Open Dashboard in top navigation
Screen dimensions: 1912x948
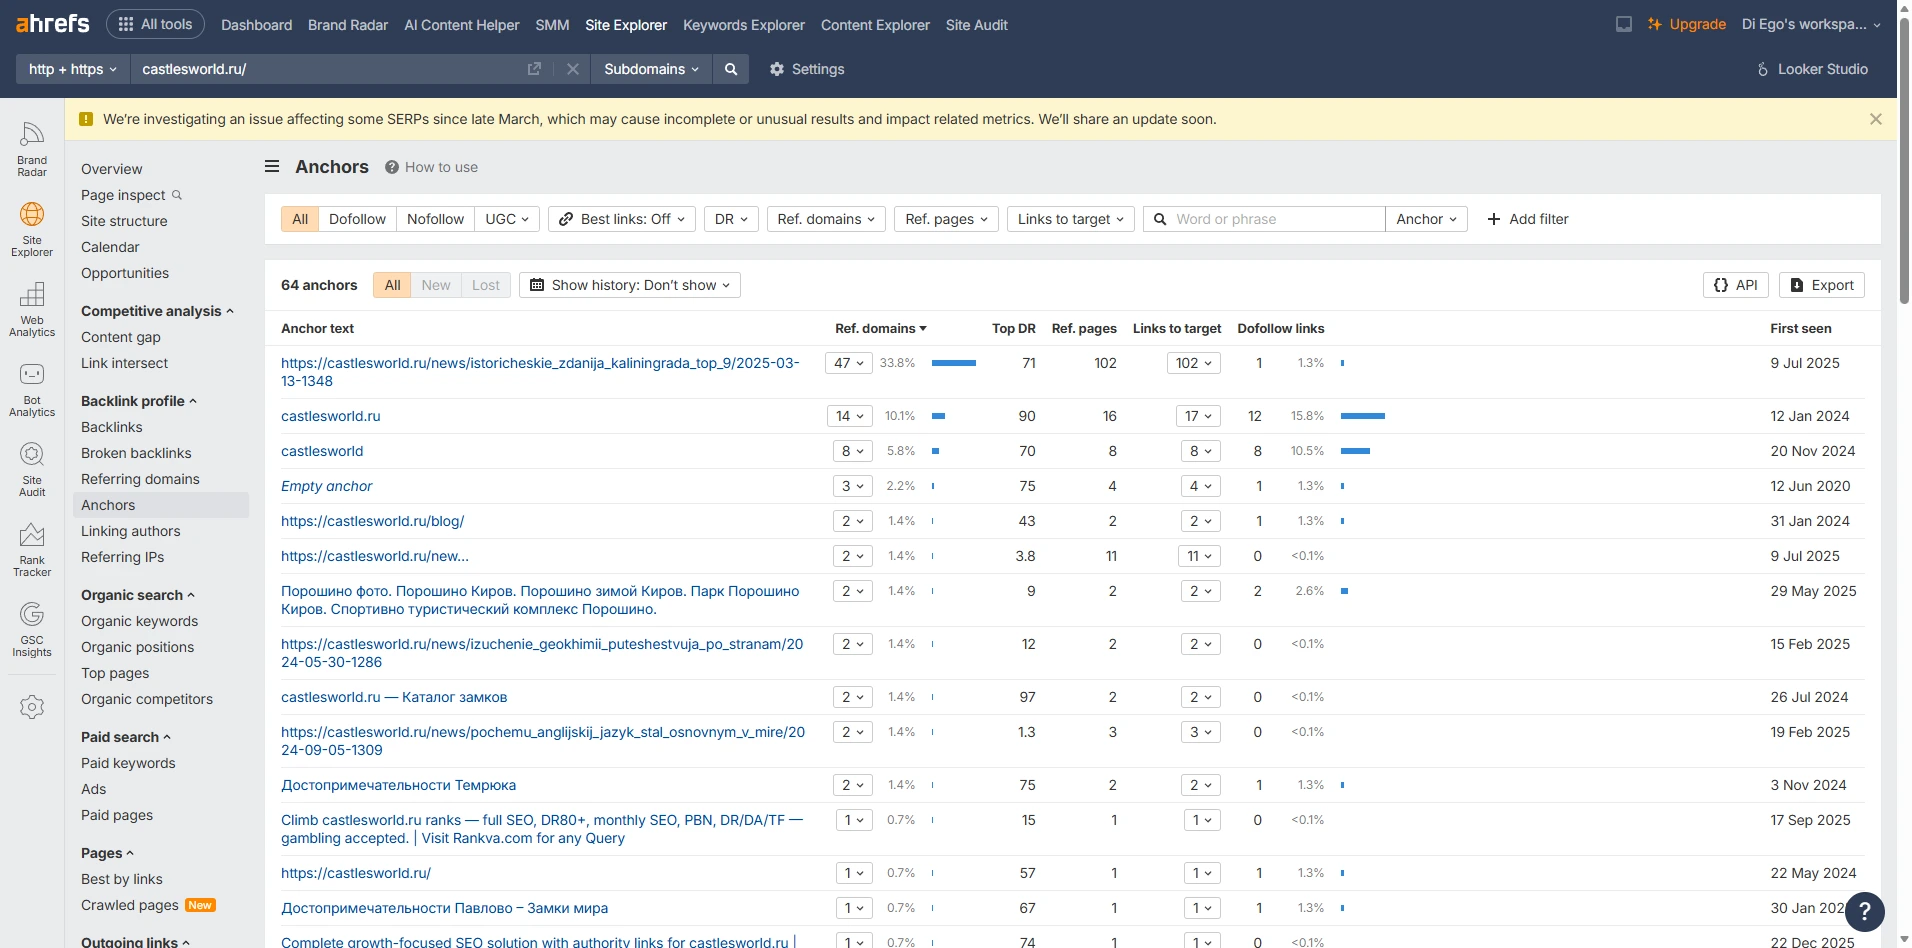(x=257, y=24)
